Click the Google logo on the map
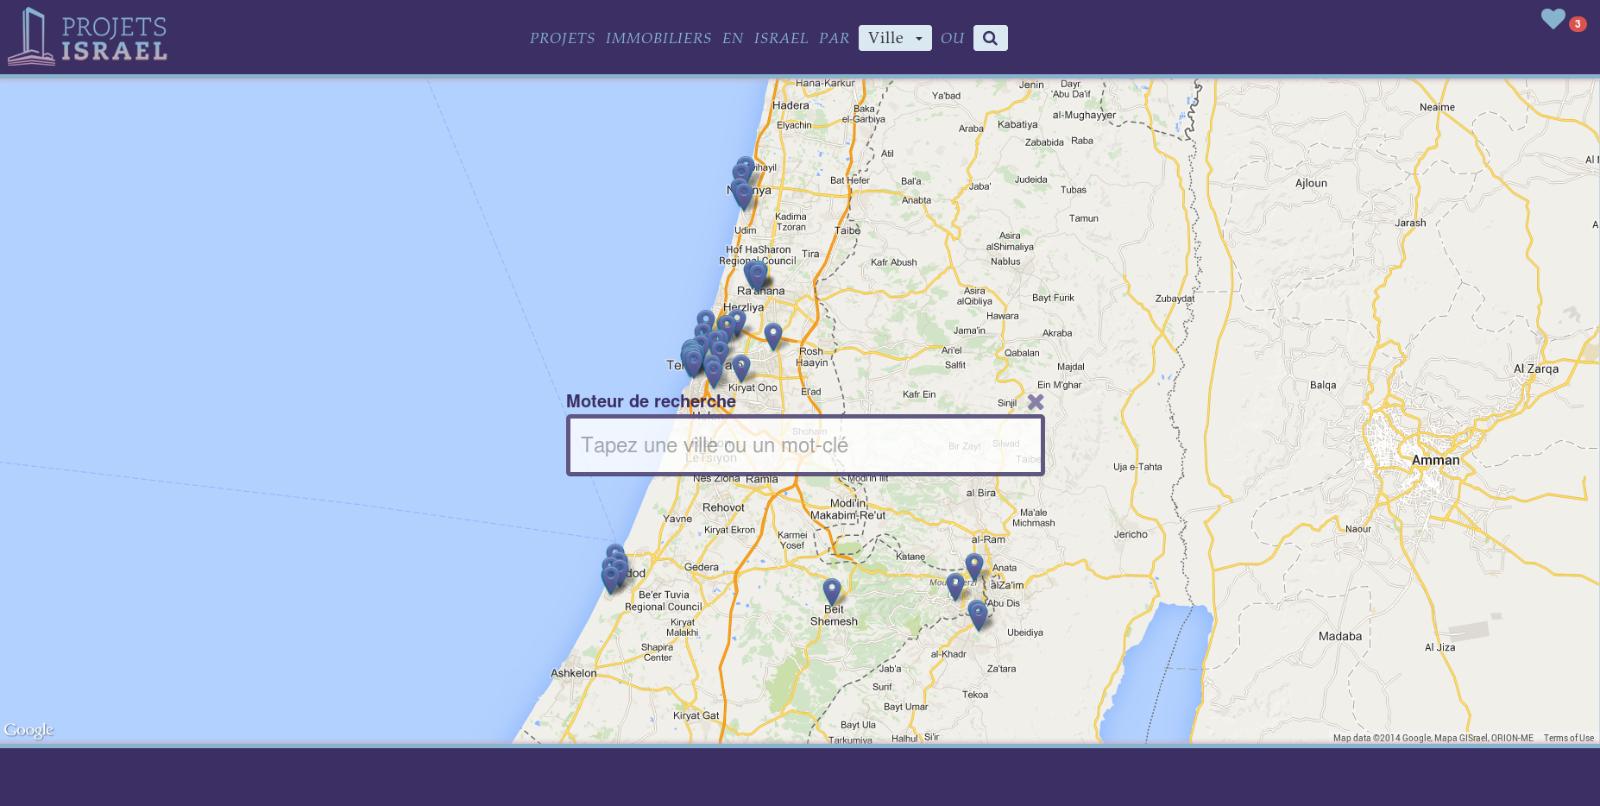 pyautogui.click(x=28, y=730)
